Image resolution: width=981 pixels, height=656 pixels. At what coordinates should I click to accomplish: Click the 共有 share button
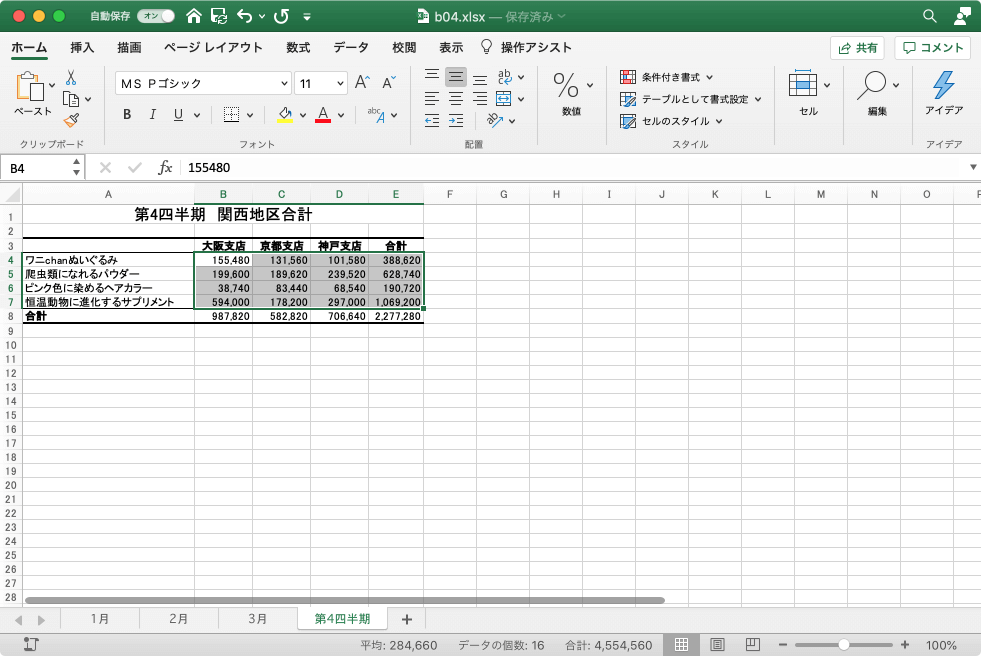coord(858,48)
